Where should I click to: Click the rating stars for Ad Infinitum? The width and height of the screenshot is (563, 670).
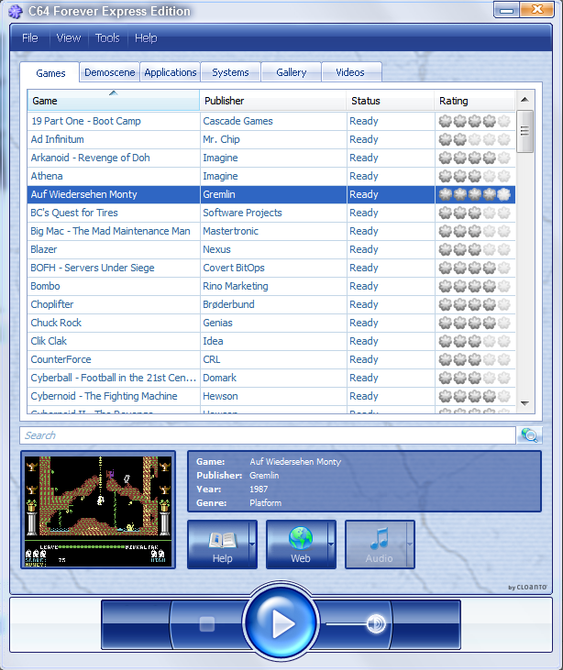[475, 139]
